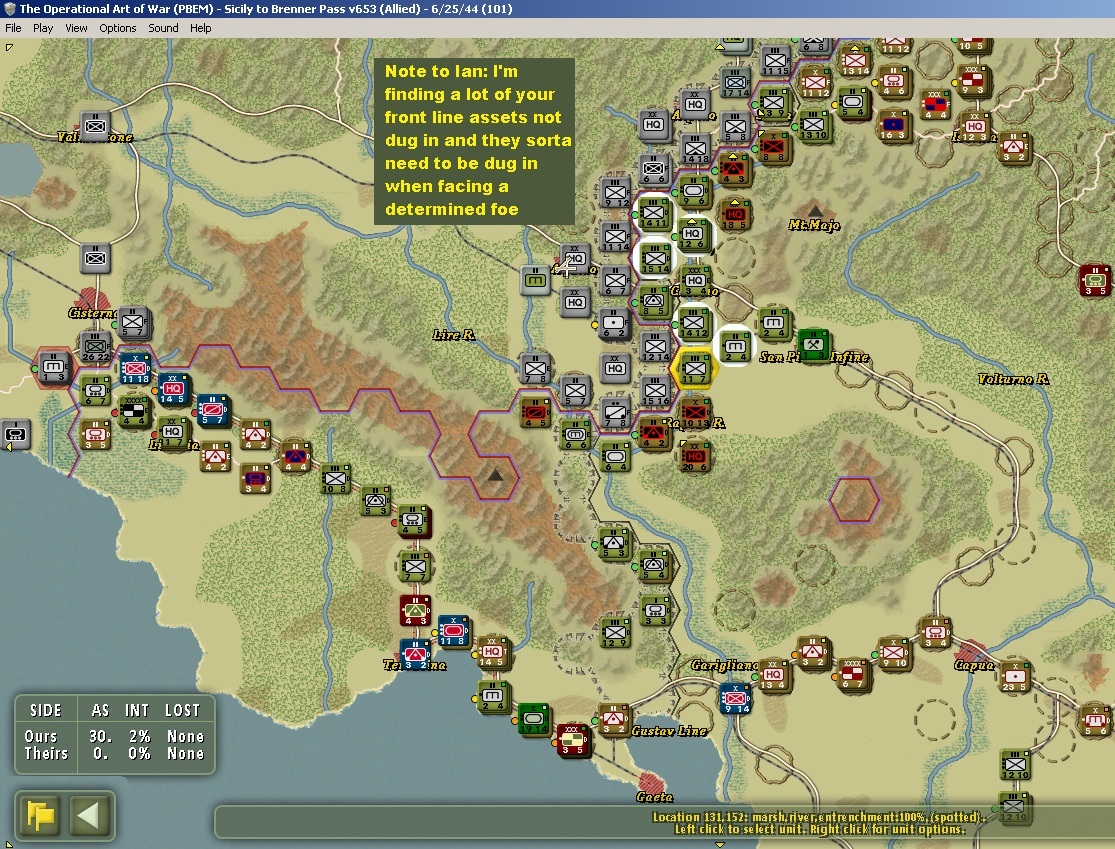Select the HQ unit 13 4 near Garigliano
Screen dimensions: 1115x849
click(x=773, y=676)
